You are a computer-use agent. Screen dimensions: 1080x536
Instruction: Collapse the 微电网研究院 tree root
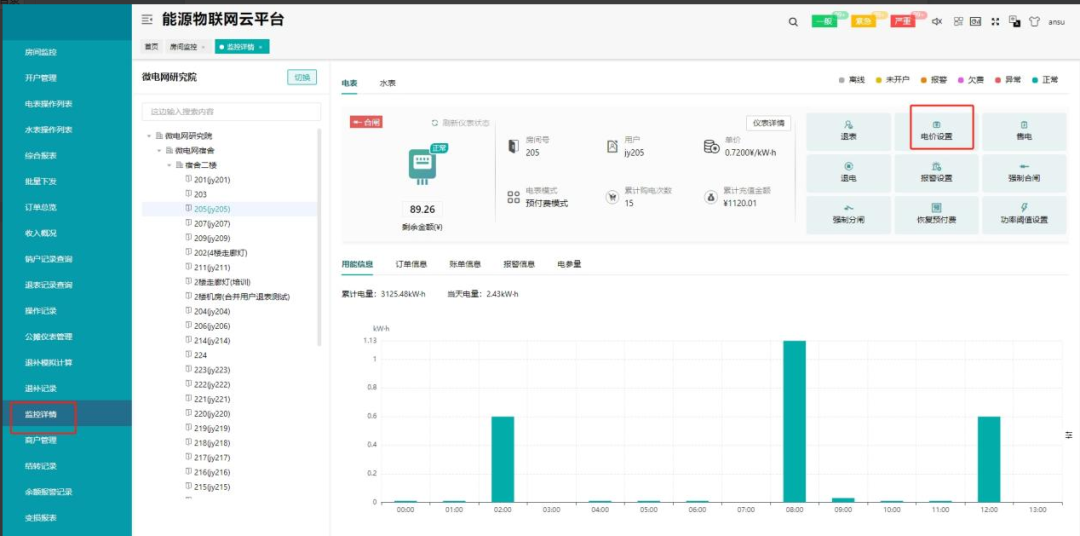click(149, 136)
